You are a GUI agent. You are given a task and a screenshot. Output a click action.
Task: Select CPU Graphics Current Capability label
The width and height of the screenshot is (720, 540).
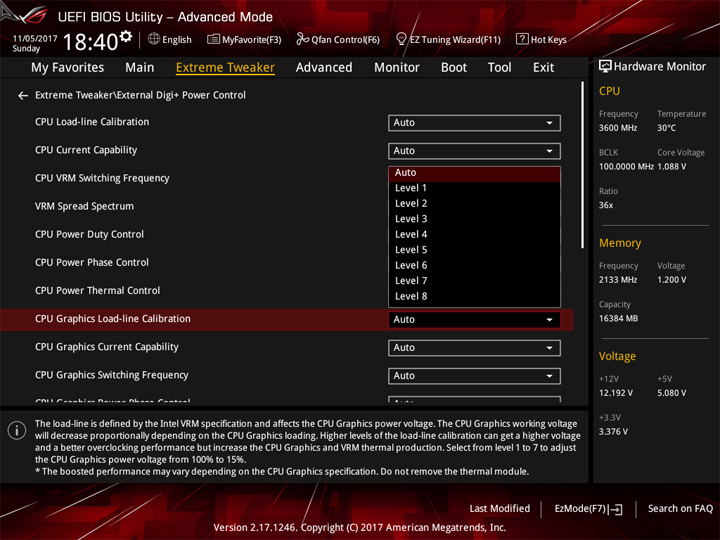pyautogui.click(x=107, y=347)
